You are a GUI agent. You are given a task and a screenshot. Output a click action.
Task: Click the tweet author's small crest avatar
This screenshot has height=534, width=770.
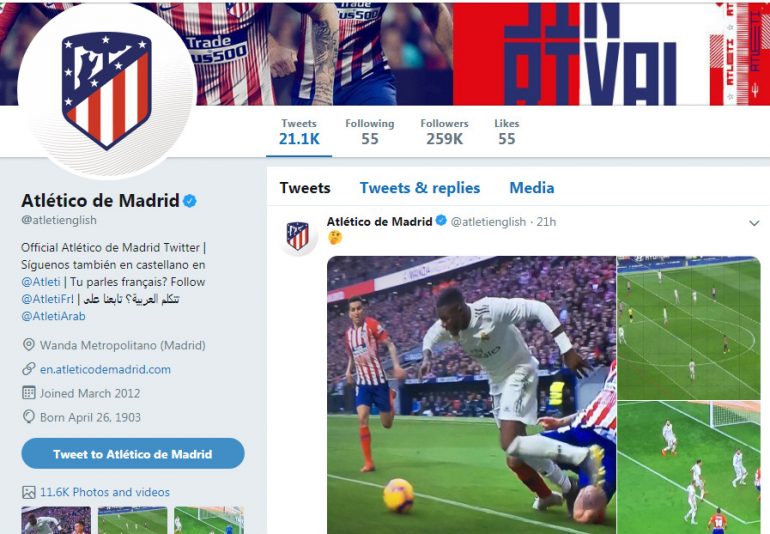(298, 236)
